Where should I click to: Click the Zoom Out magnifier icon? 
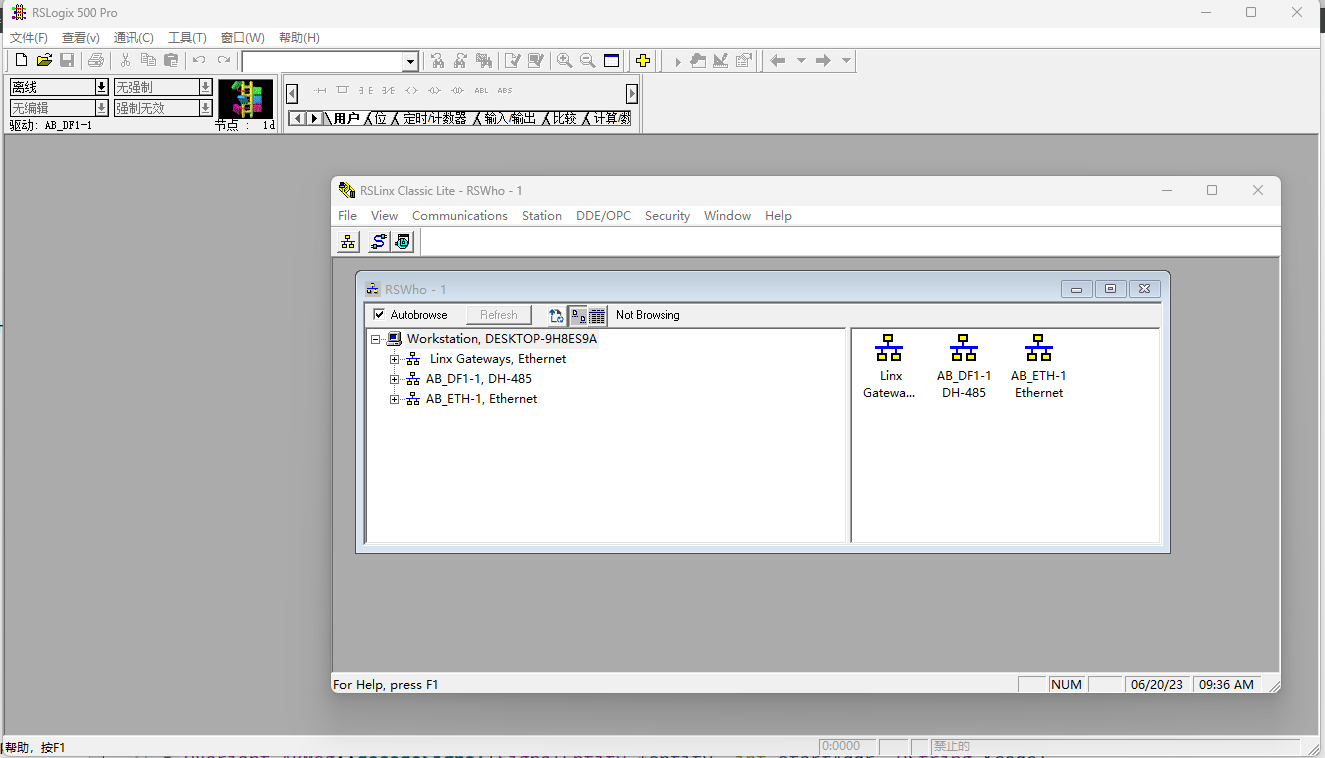(x=588, y=61)
